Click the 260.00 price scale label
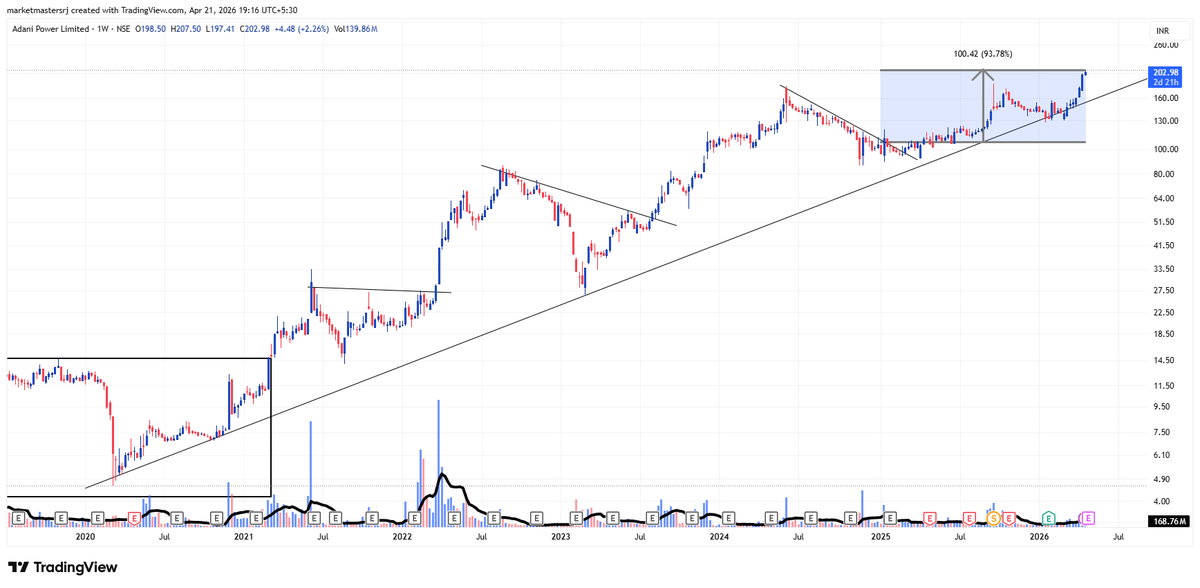The image size is (1200, 588). pos(1166,46)
